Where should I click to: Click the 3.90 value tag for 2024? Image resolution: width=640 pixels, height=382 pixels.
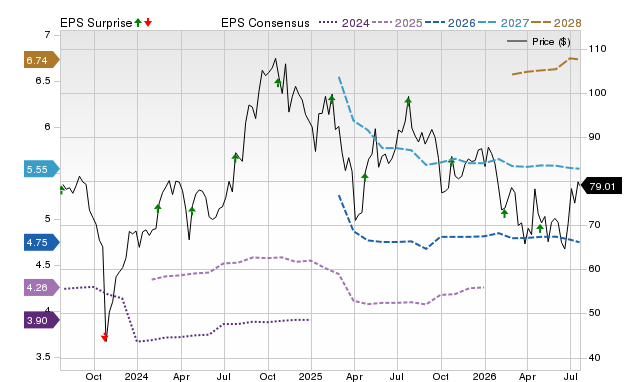(42, 320)
